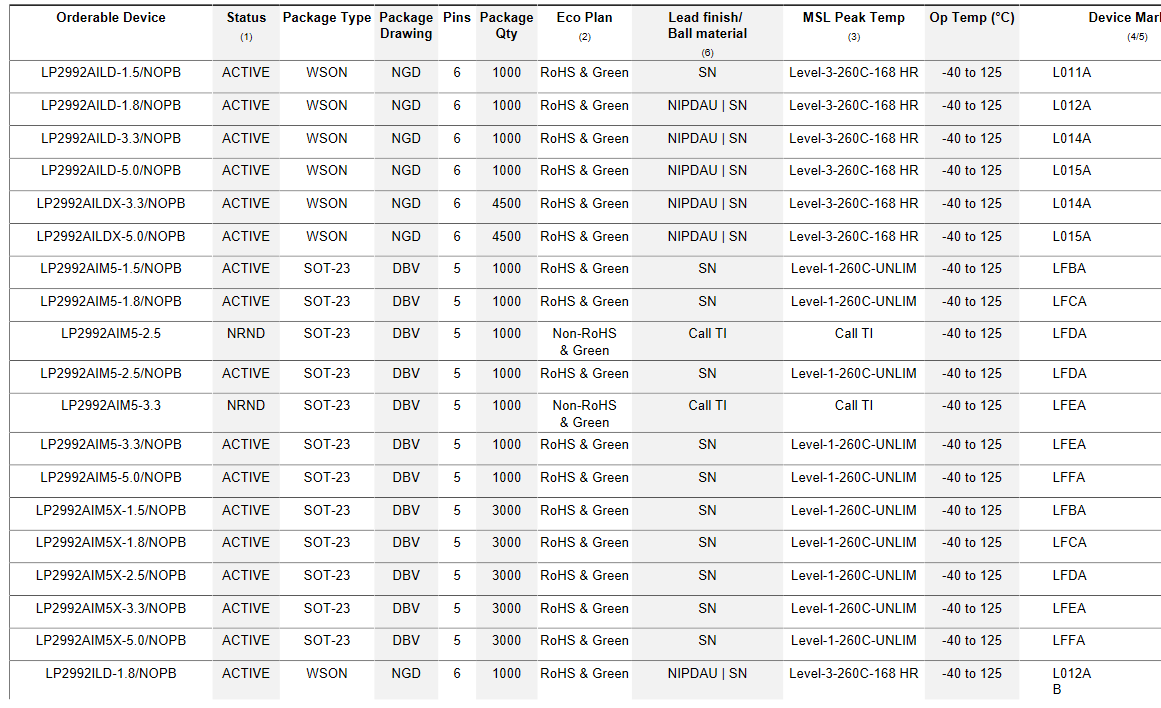Select the "MSL Peak Temp" column header
This screenshot has height=708, width=1161.
click(x=854, y=18)
